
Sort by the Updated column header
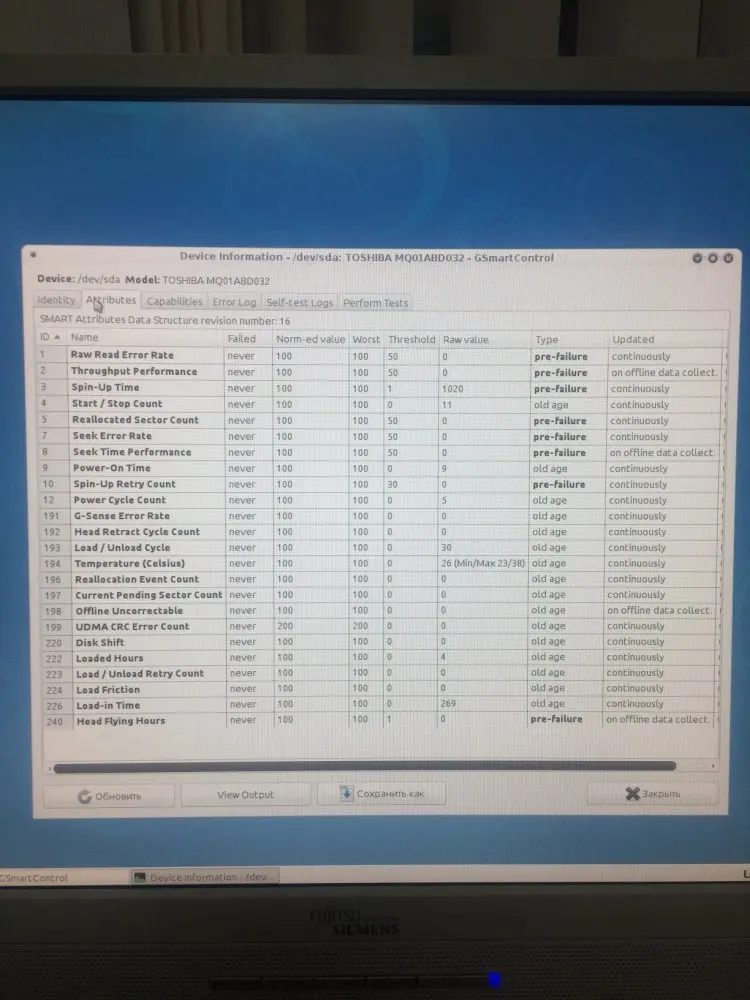pos(668,339)
